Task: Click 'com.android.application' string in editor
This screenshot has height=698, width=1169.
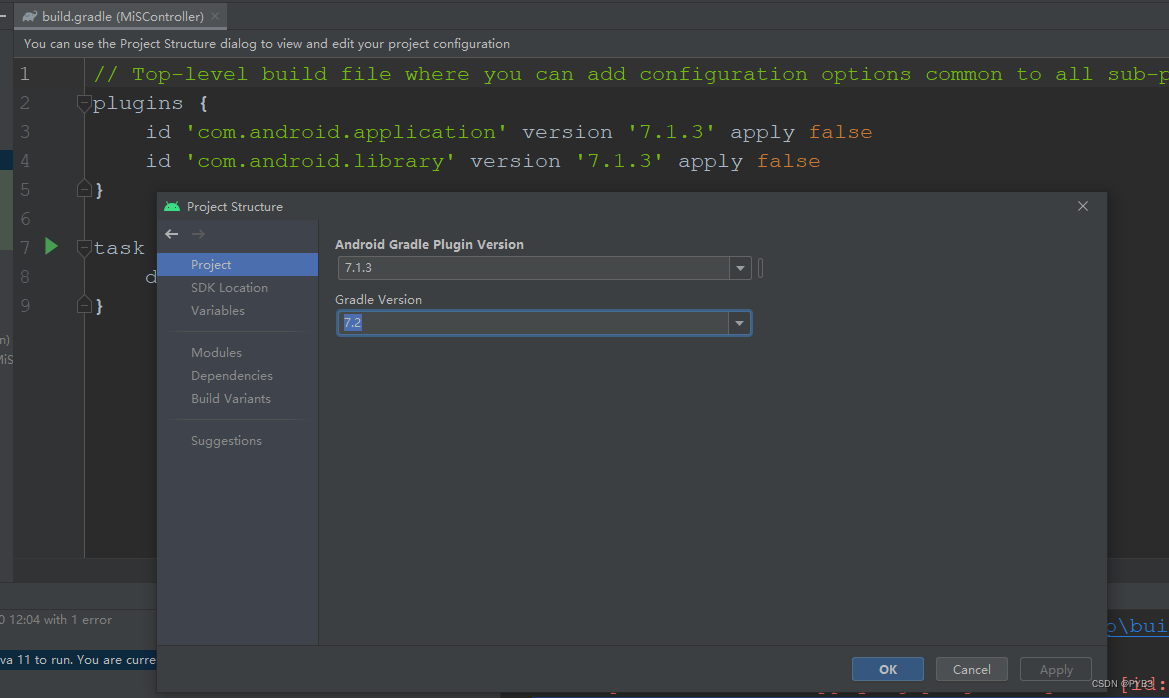Action: [x=347, y=132]
